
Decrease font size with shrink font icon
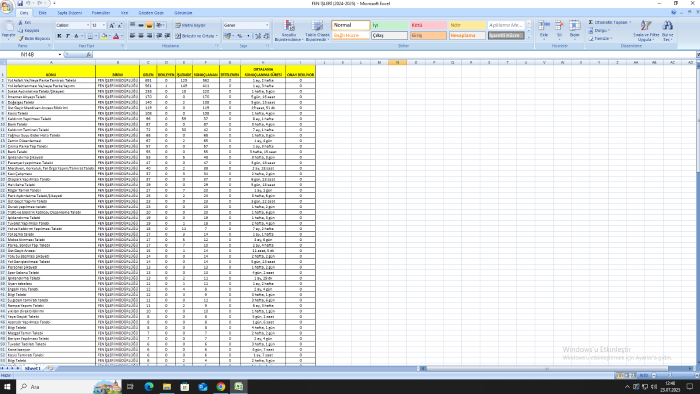119,25
